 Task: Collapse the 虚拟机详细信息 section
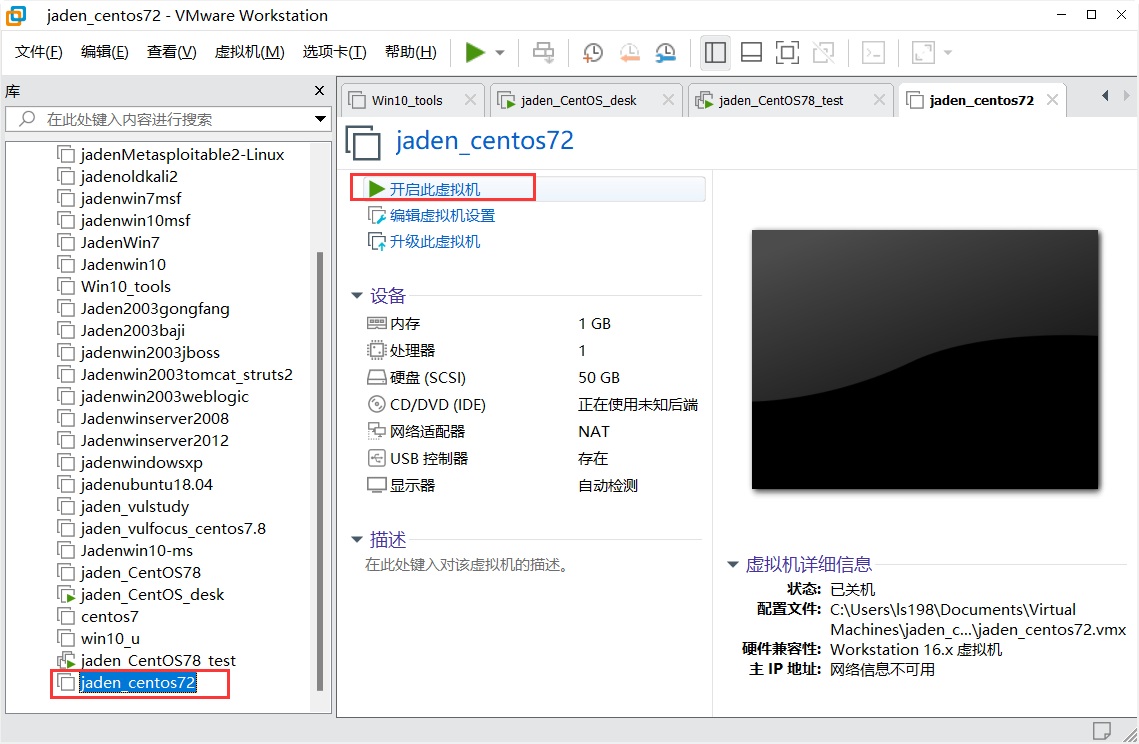[733, 563]
